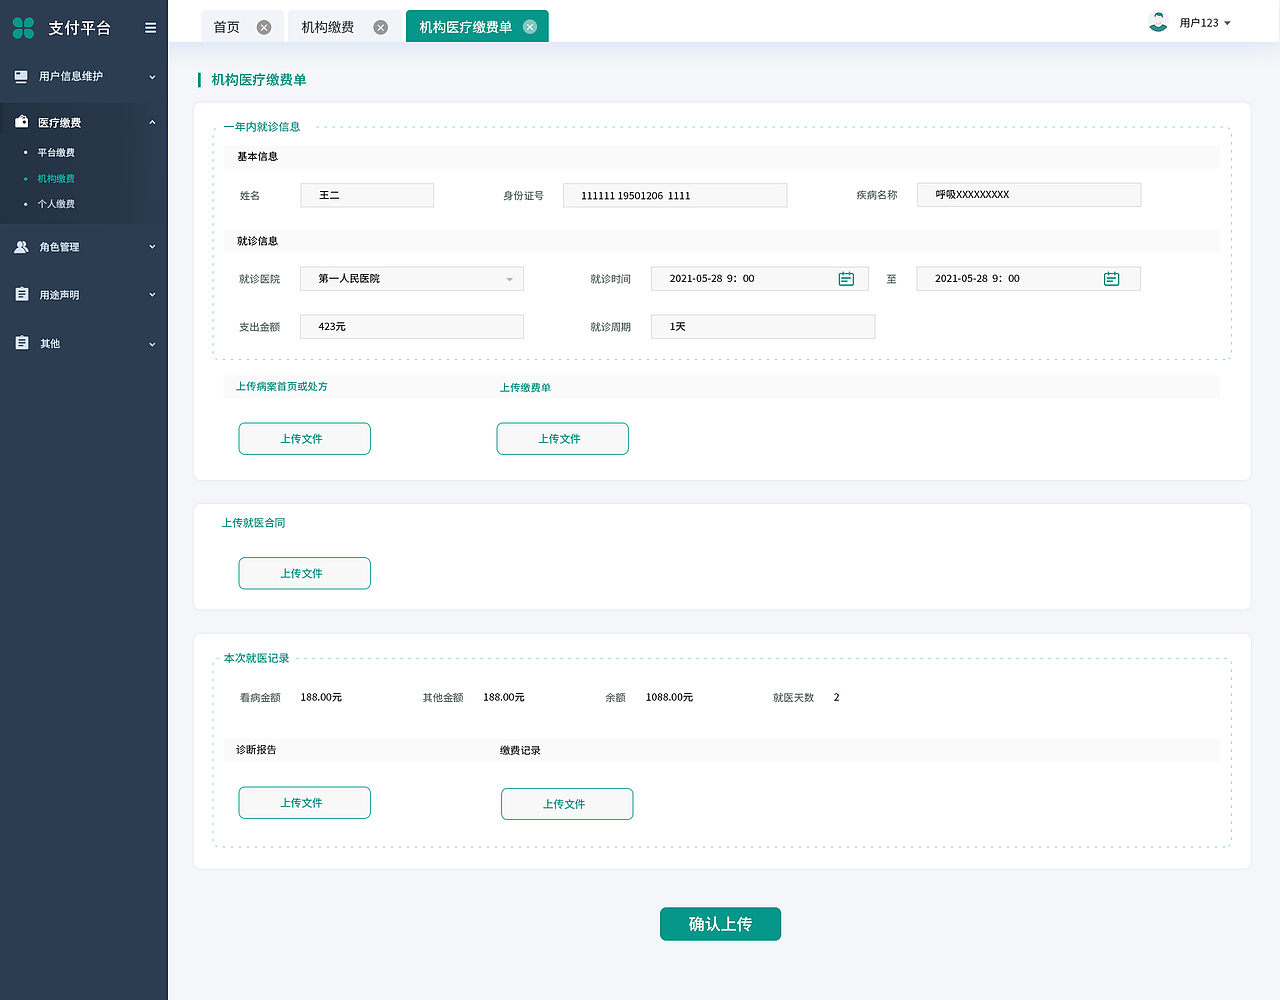Open the start date calendar picker

tap(846, 279)
